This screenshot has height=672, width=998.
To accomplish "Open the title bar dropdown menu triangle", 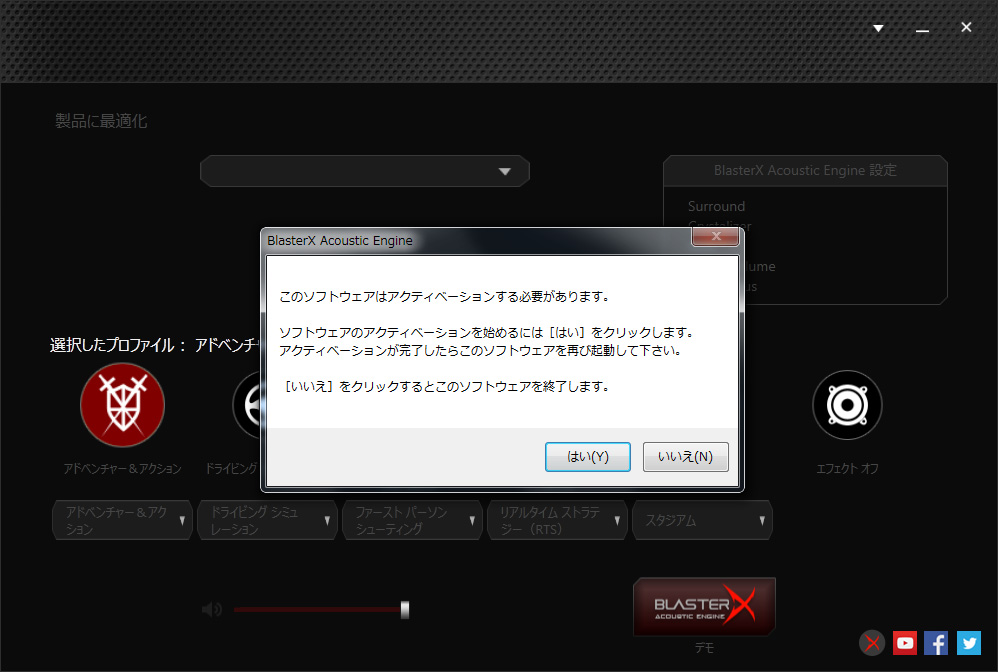I will tap(878, 28).
